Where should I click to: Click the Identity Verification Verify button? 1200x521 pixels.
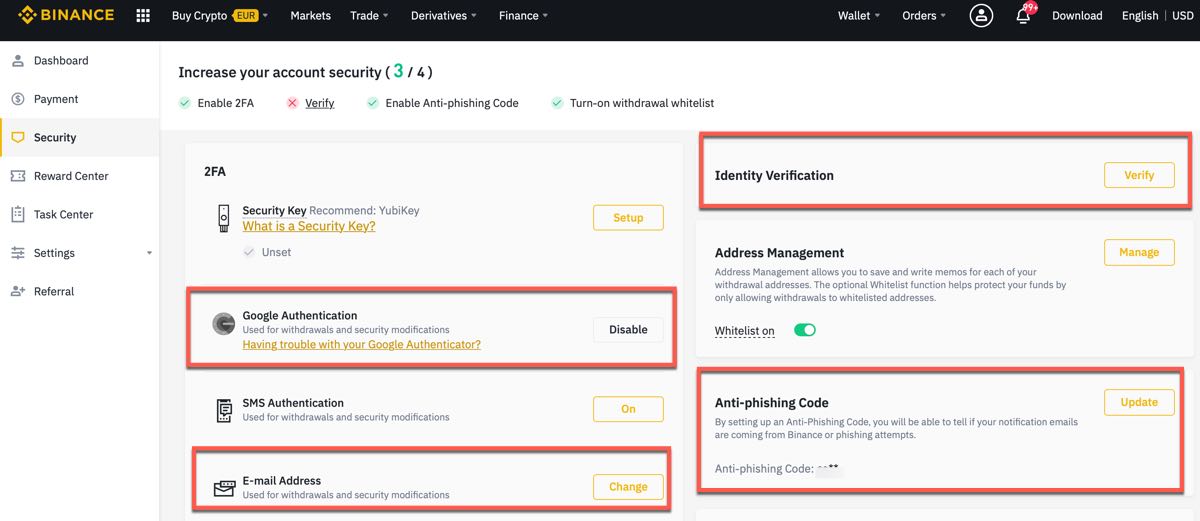[x=1139, y=175]
